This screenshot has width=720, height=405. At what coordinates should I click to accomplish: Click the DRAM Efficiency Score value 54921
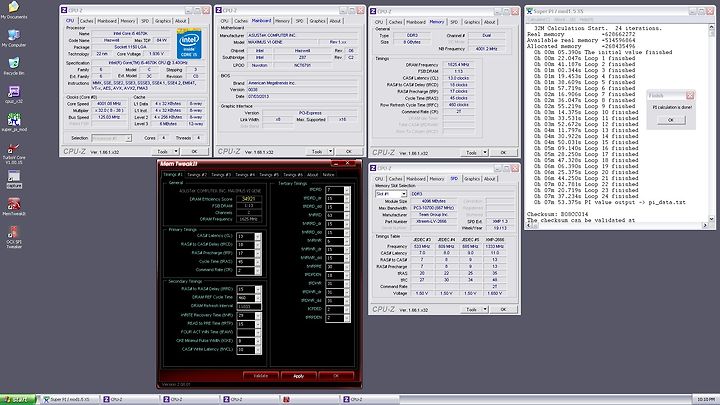pyautogui.click(x=249, y=199)
